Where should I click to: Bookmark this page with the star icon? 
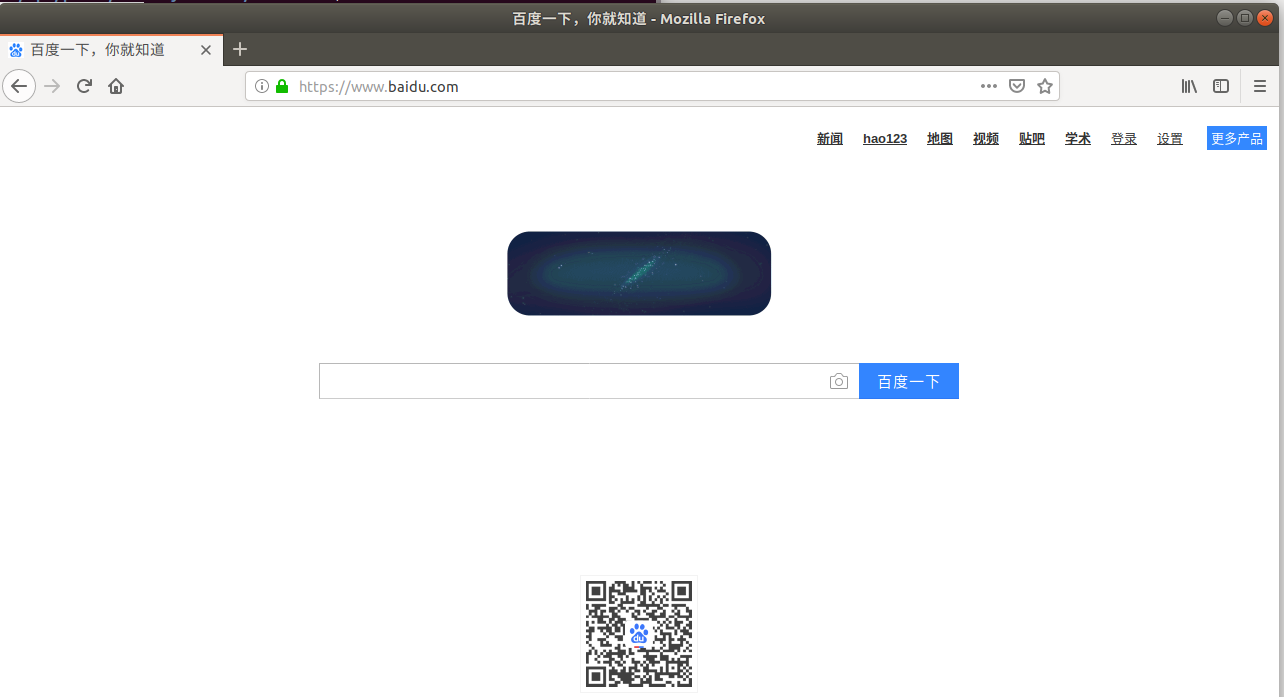pos(1045,86)
